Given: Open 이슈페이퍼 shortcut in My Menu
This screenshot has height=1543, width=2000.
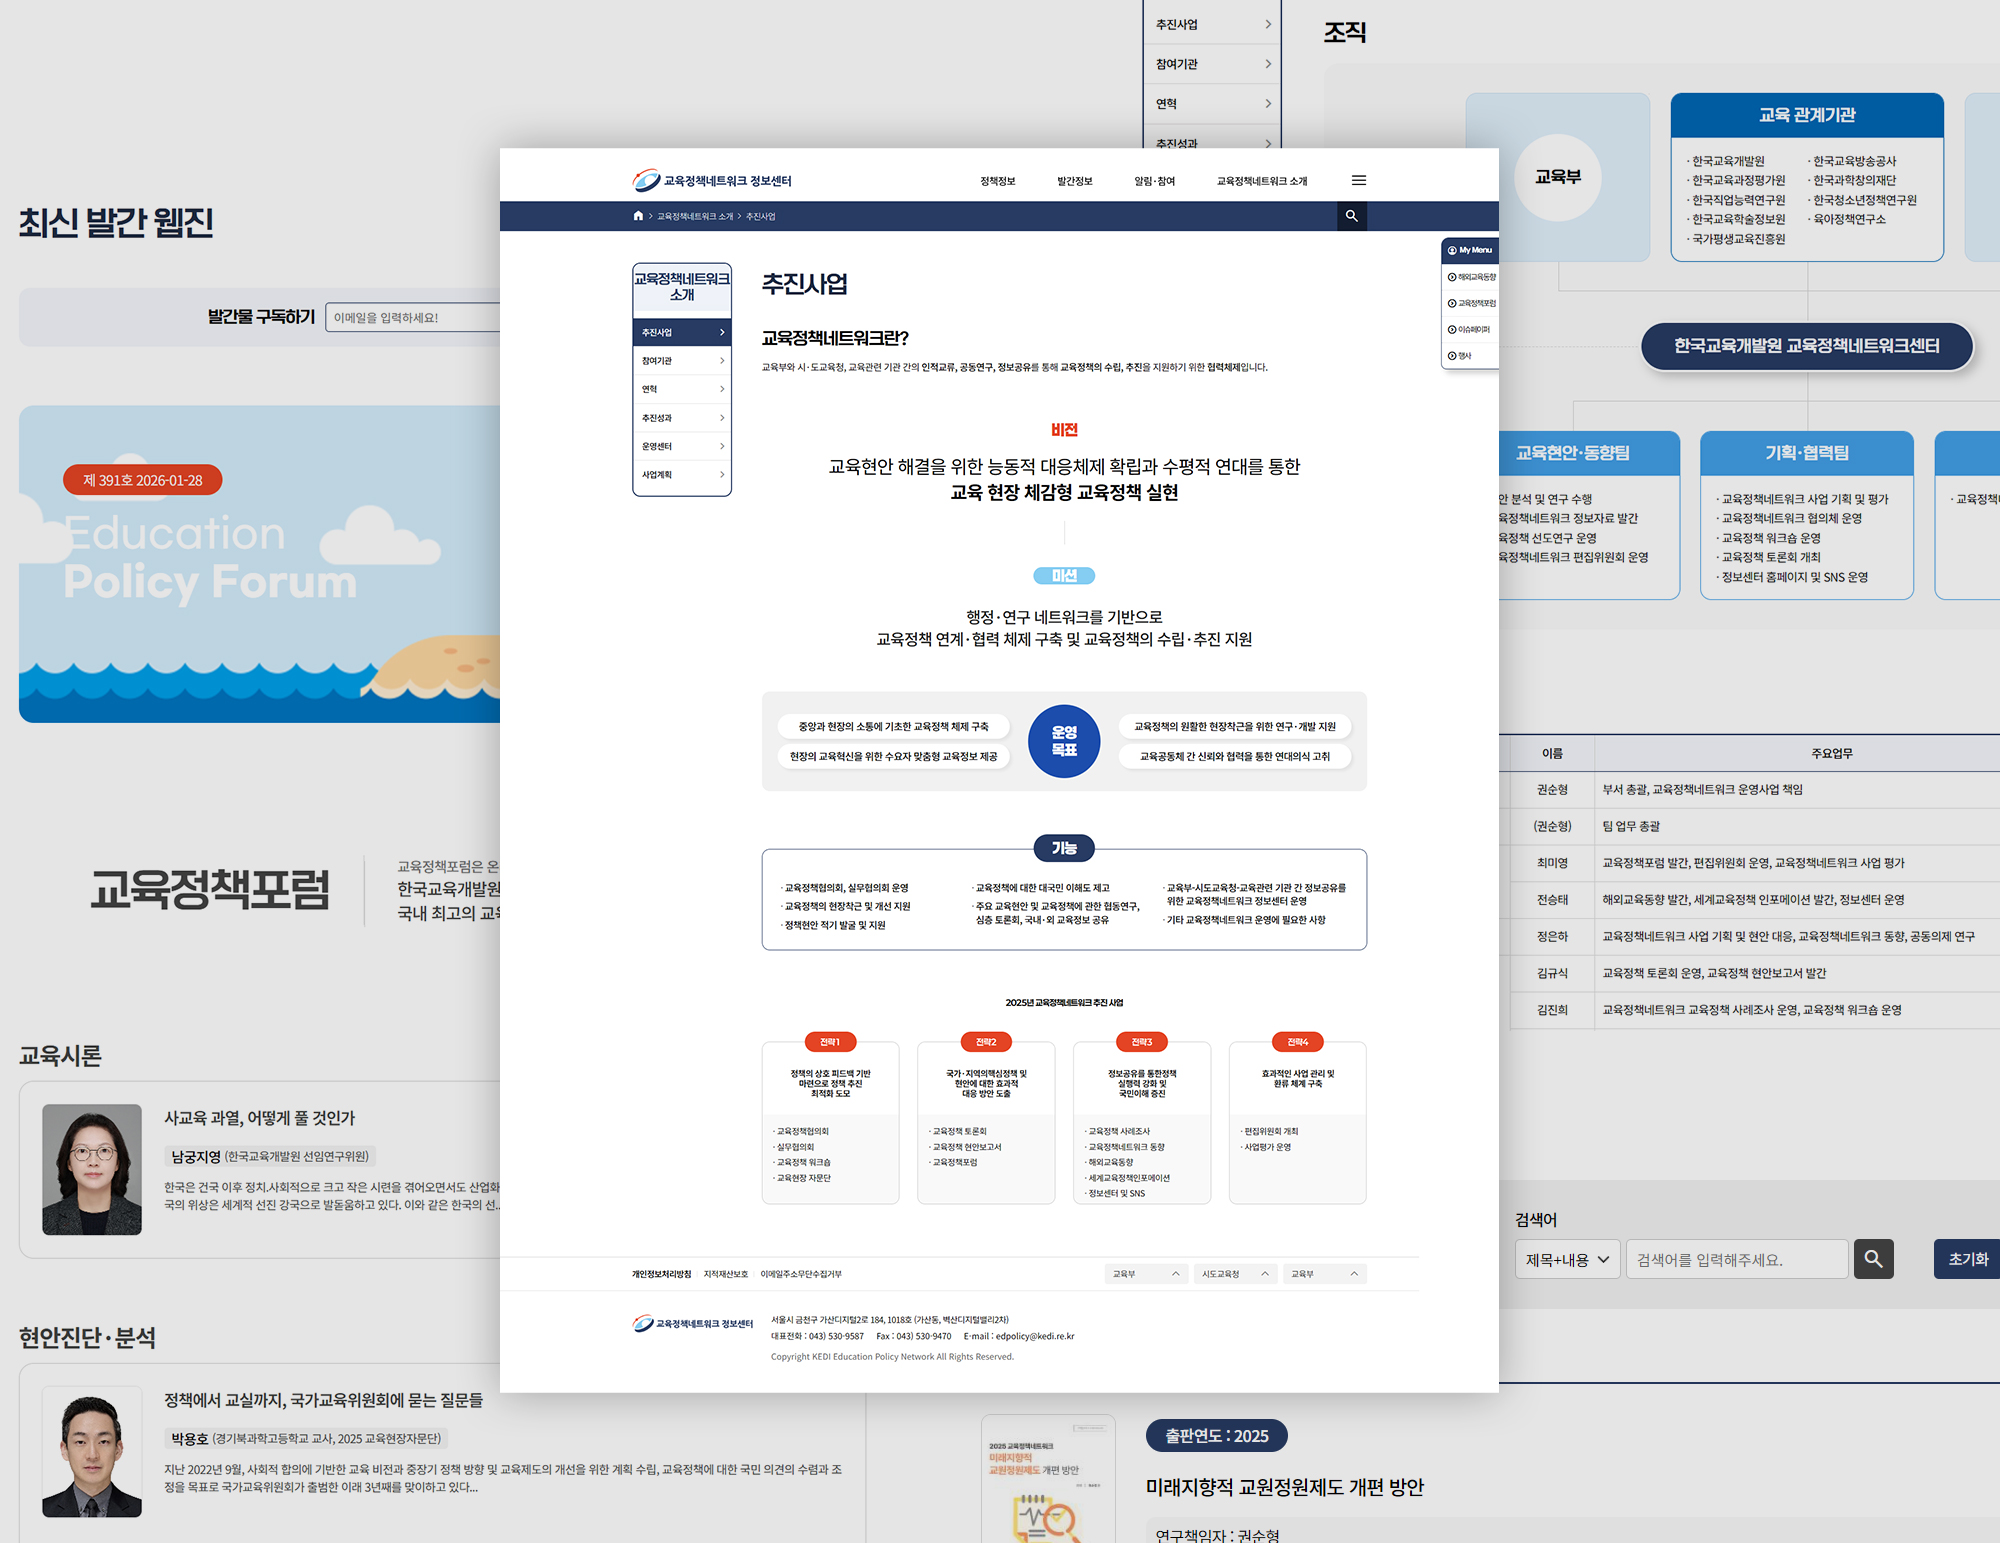Looking at the screenshot, I should pos(1469,329).
